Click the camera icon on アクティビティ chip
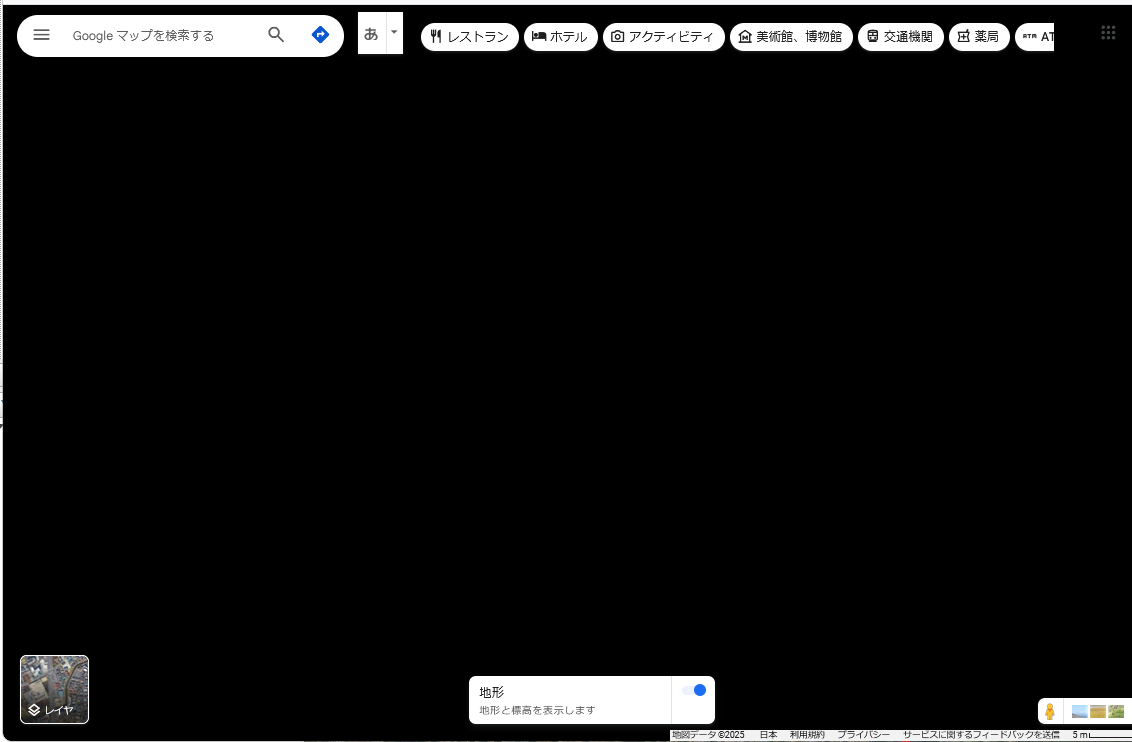This screenshot has width=1132, height=742. click(617, 37)
